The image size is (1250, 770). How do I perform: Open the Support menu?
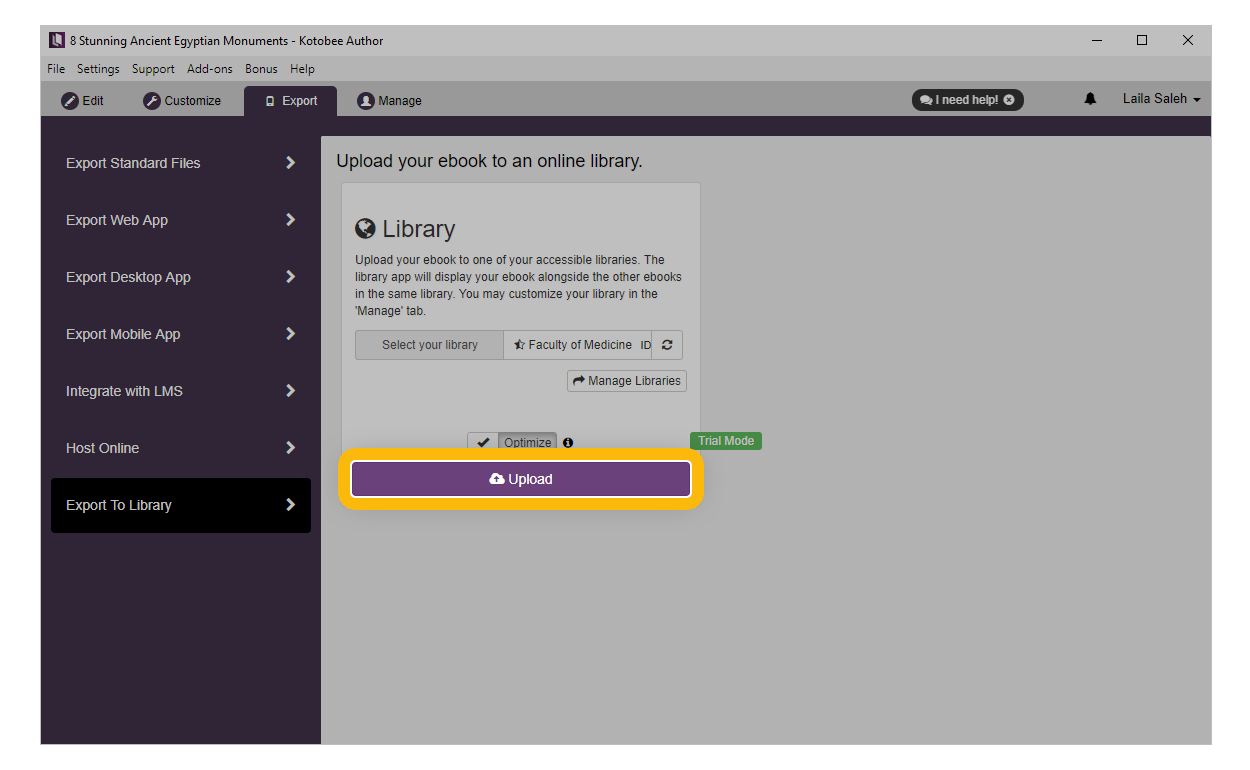coord(153,69)
